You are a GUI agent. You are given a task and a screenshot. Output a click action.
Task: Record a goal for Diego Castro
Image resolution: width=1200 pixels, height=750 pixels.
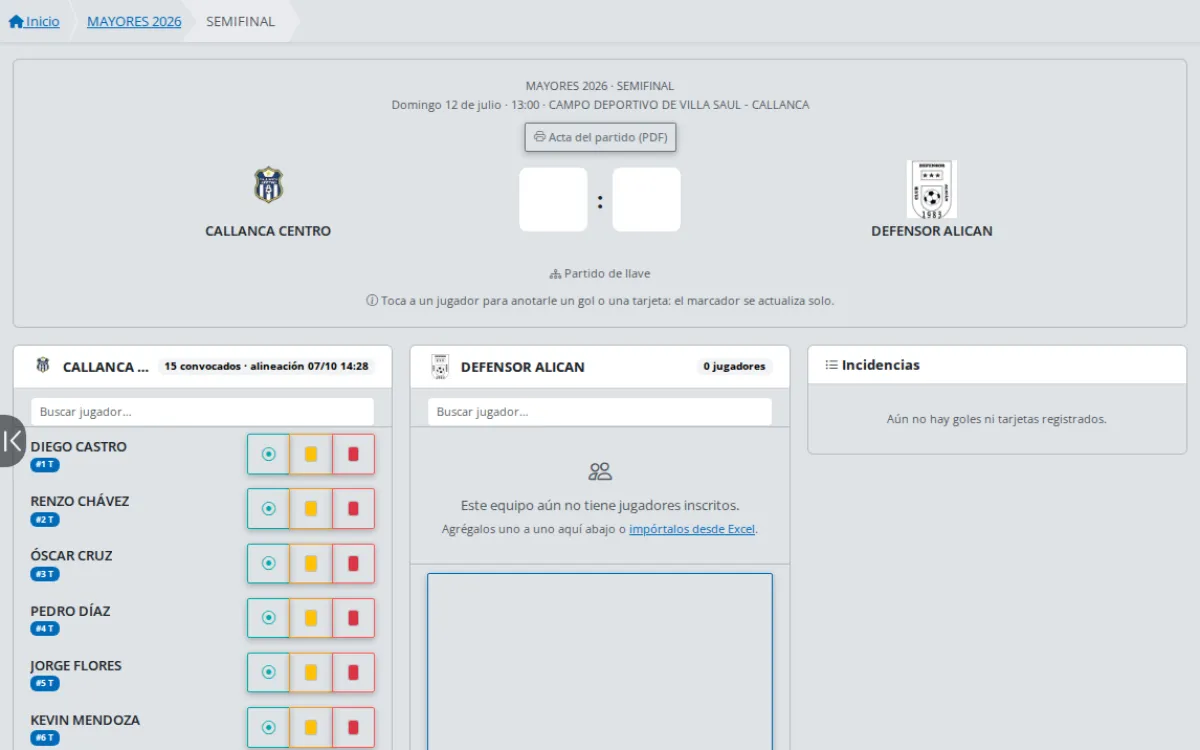pyautogui.click(x=268, y=454)
